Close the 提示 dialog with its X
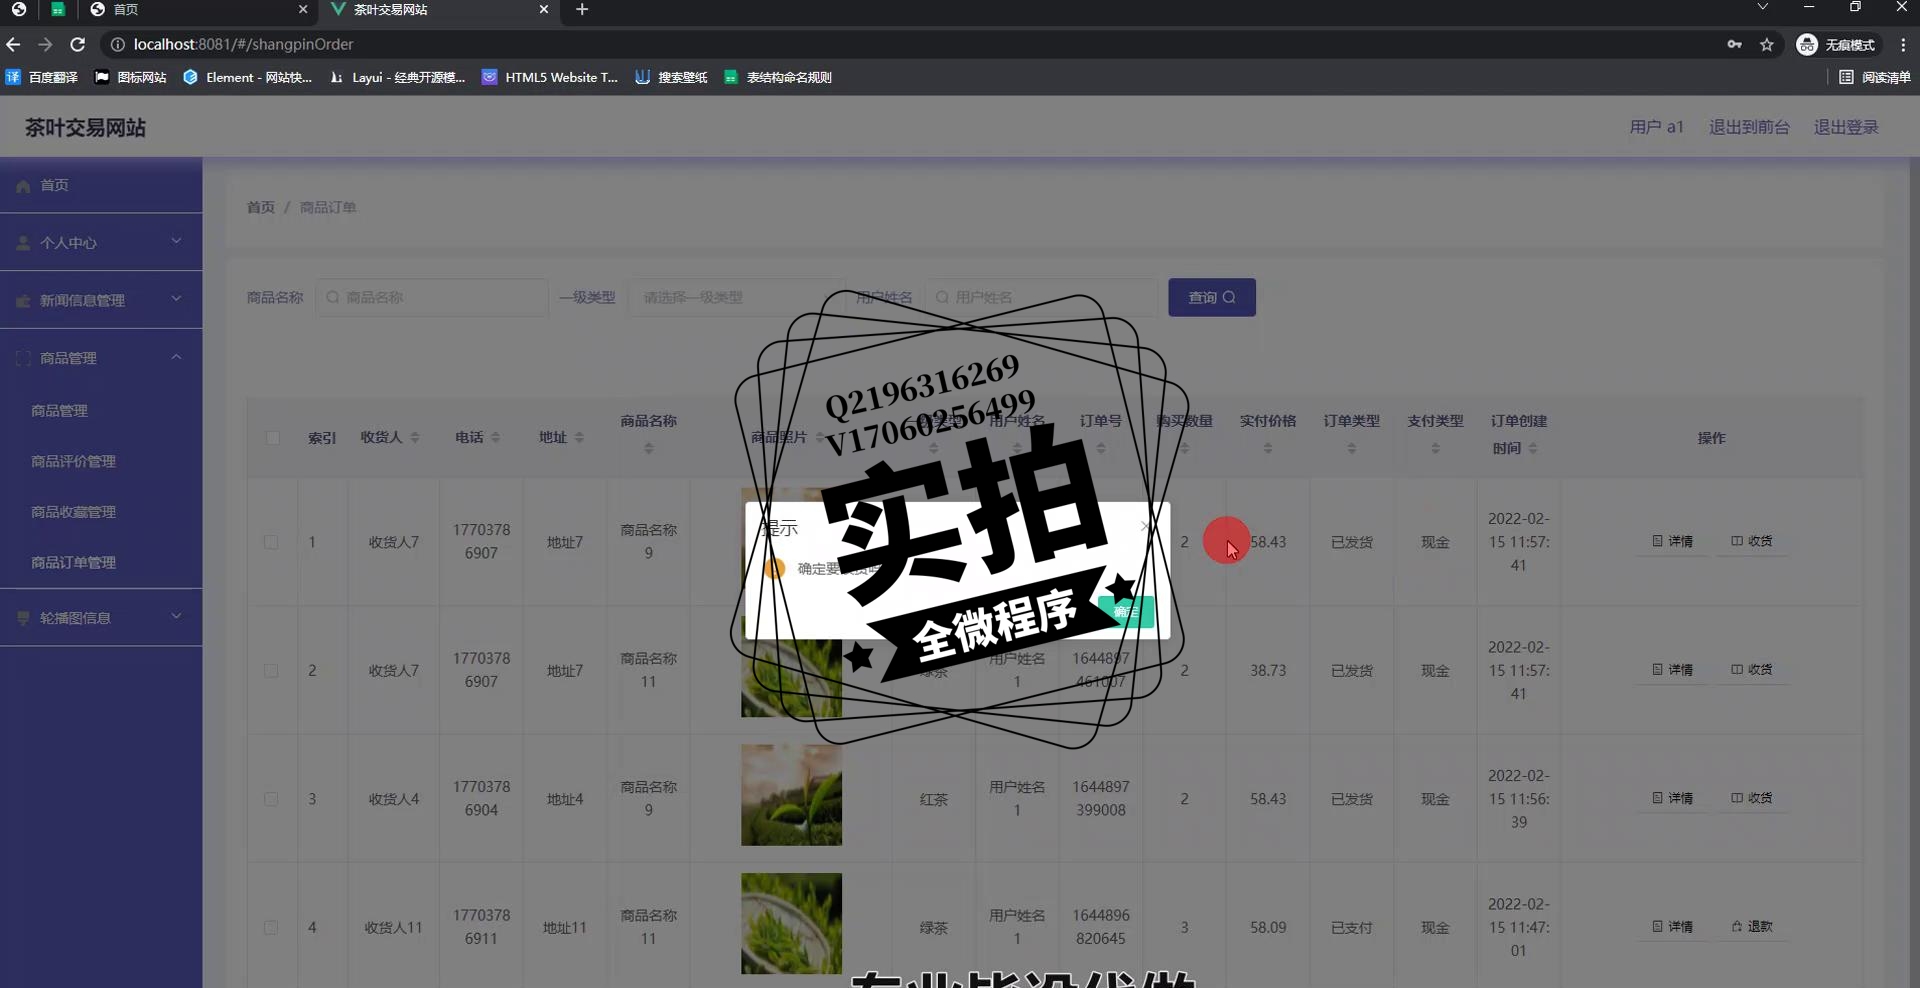Image resolution: width=1920 pixels, height=988 pixels. pyautogui.click(x=1146, y=526)
